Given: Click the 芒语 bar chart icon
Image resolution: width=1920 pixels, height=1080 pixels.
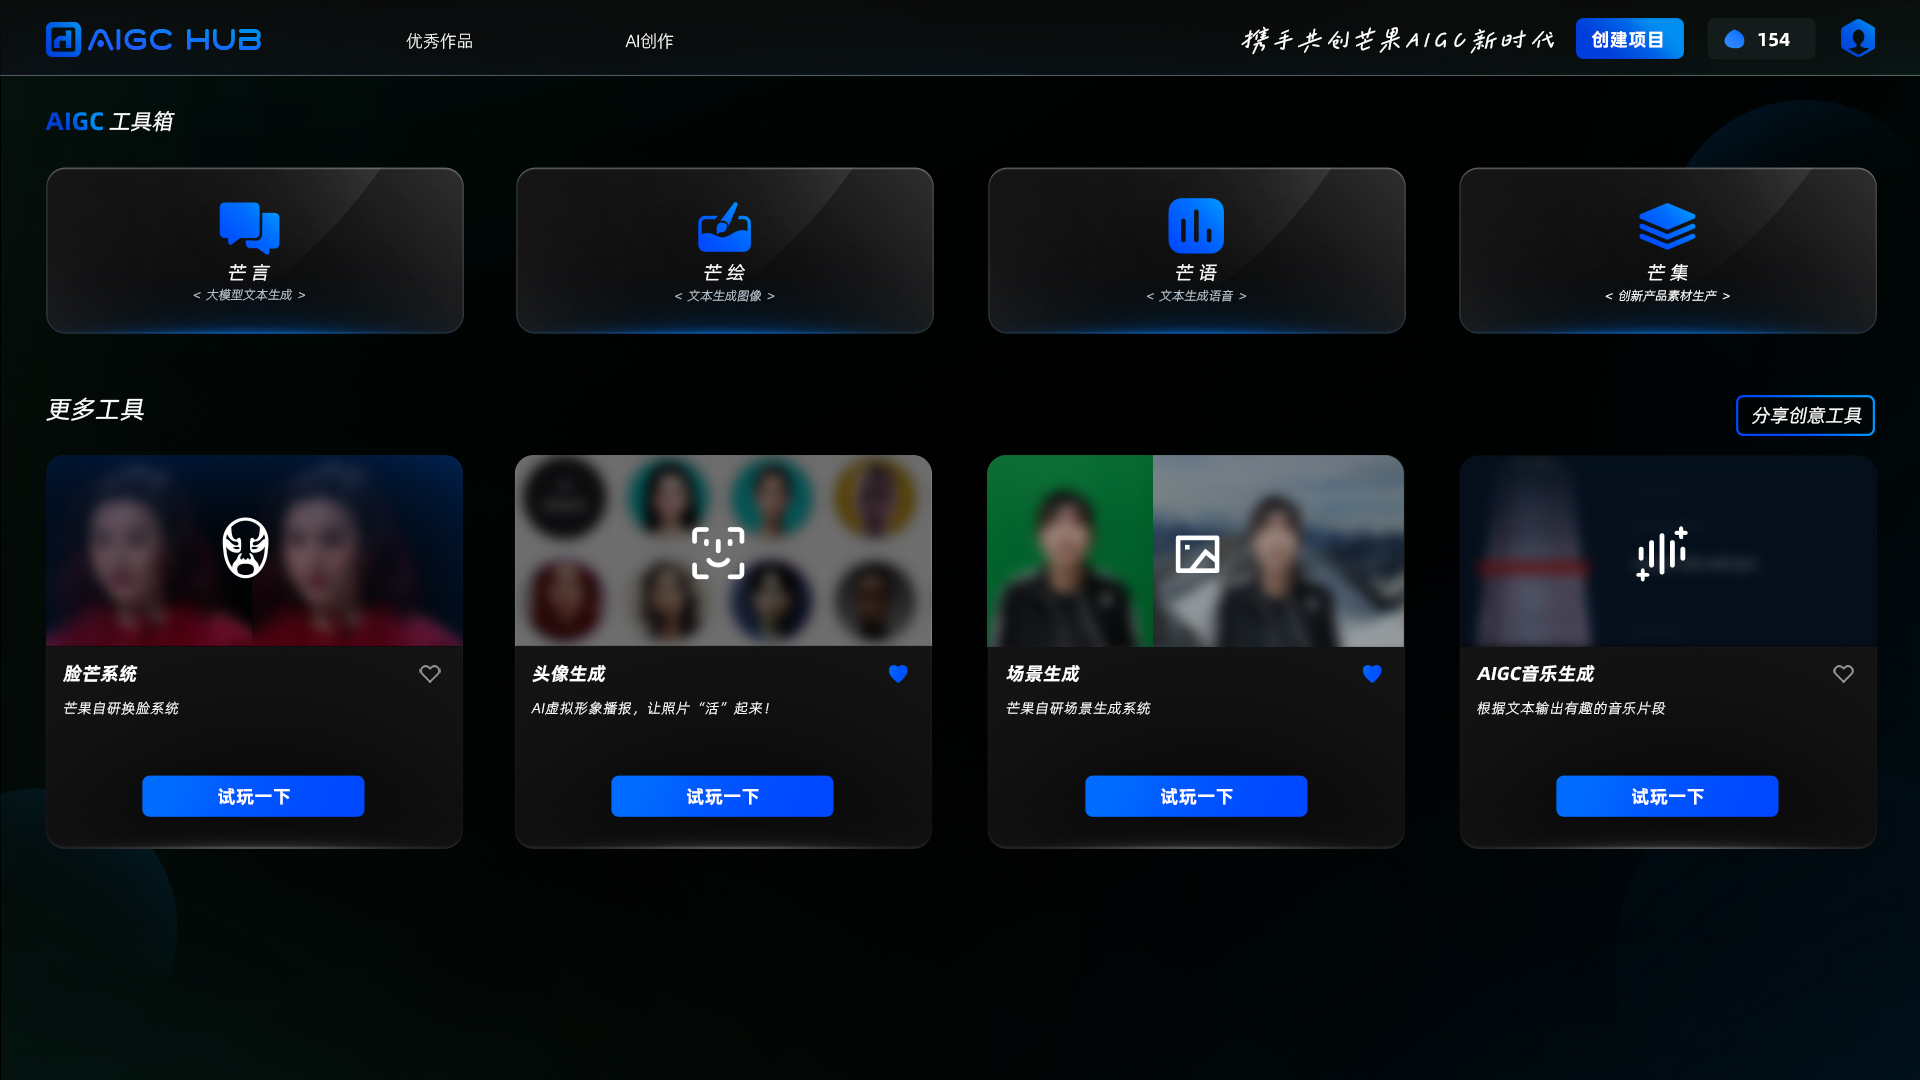Looking at the screenshot, I should (x=1196, y=226).
